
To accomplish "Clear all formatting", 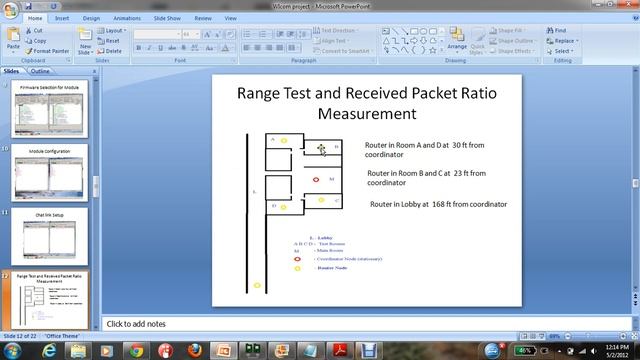I will [230, 34].
